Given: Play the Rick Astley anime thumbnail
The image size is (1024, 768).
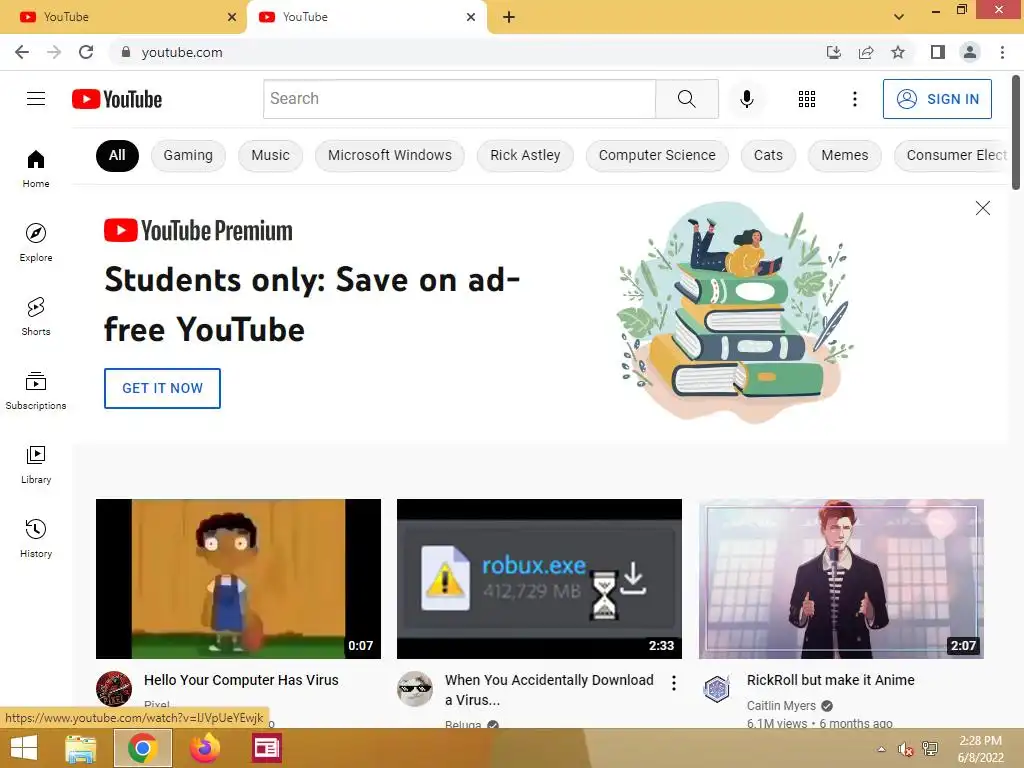Looking at the screenshot, I should (841, 579).
